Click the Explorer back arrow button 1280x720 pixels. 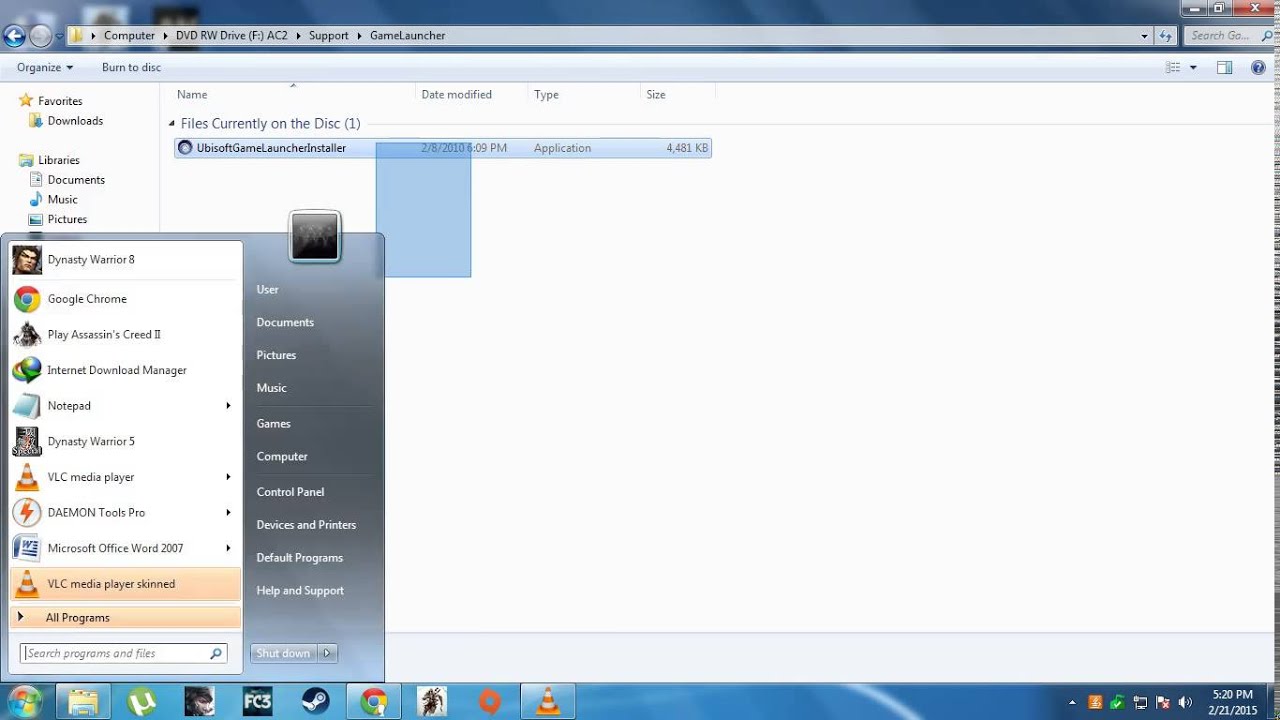(14, 36)
